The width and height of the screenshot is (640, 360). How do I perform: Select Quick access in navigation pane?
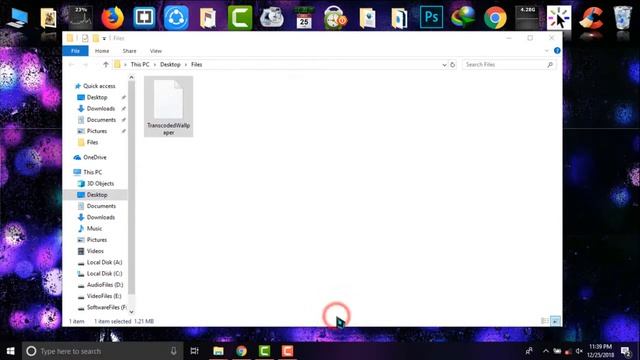click(99, 86)
